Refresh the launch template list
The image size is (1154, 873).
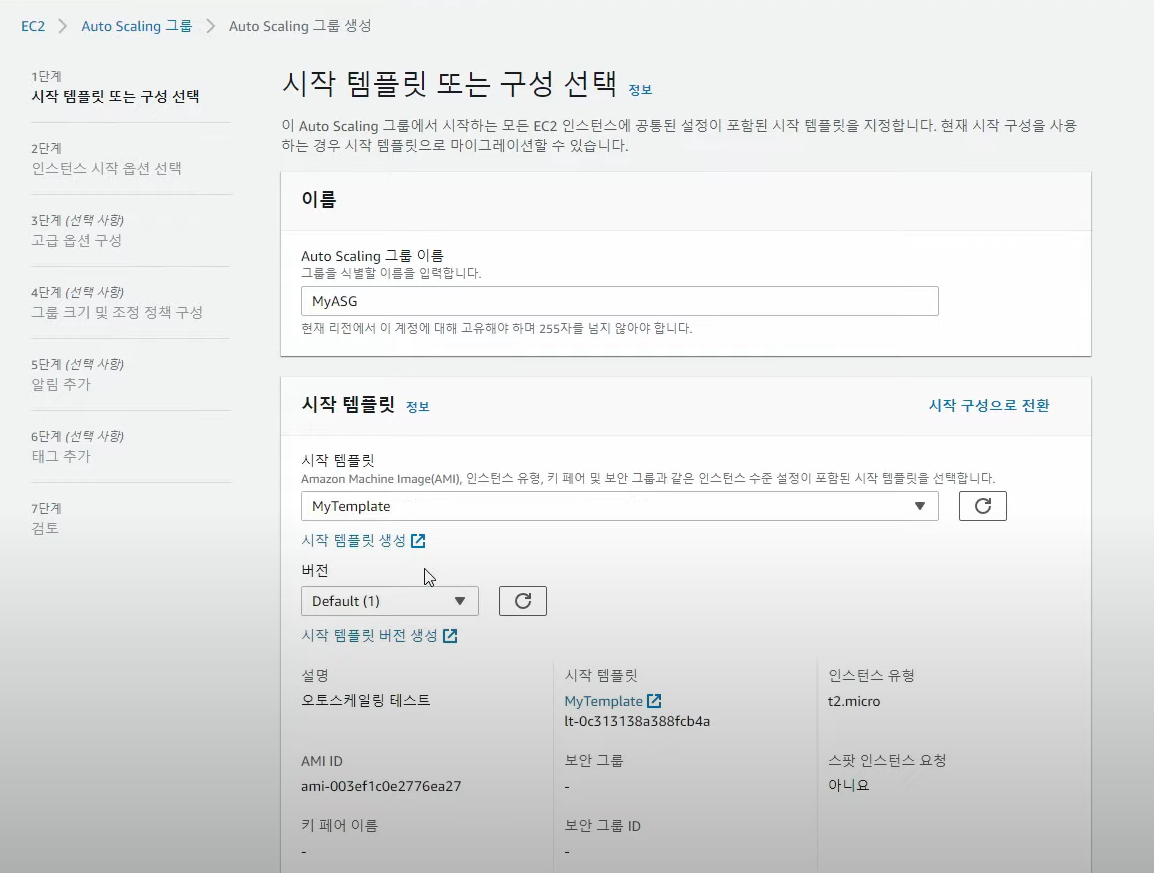coord(983,506)
